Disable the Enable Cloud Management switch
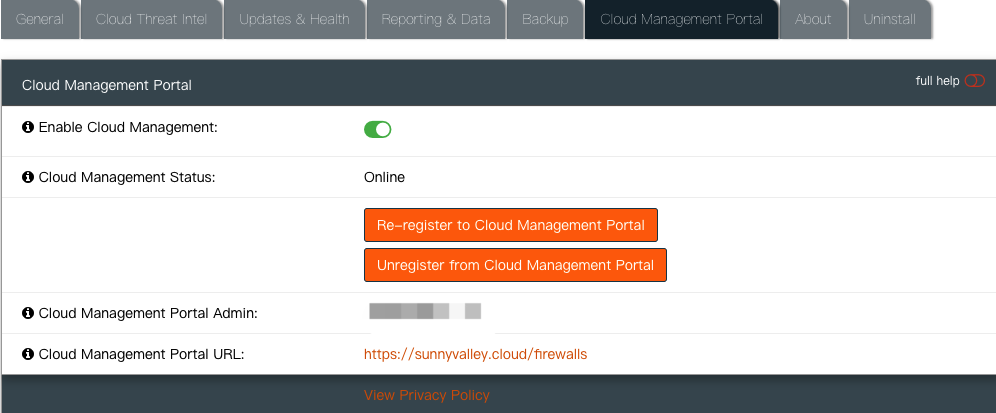 pos(377,129)
